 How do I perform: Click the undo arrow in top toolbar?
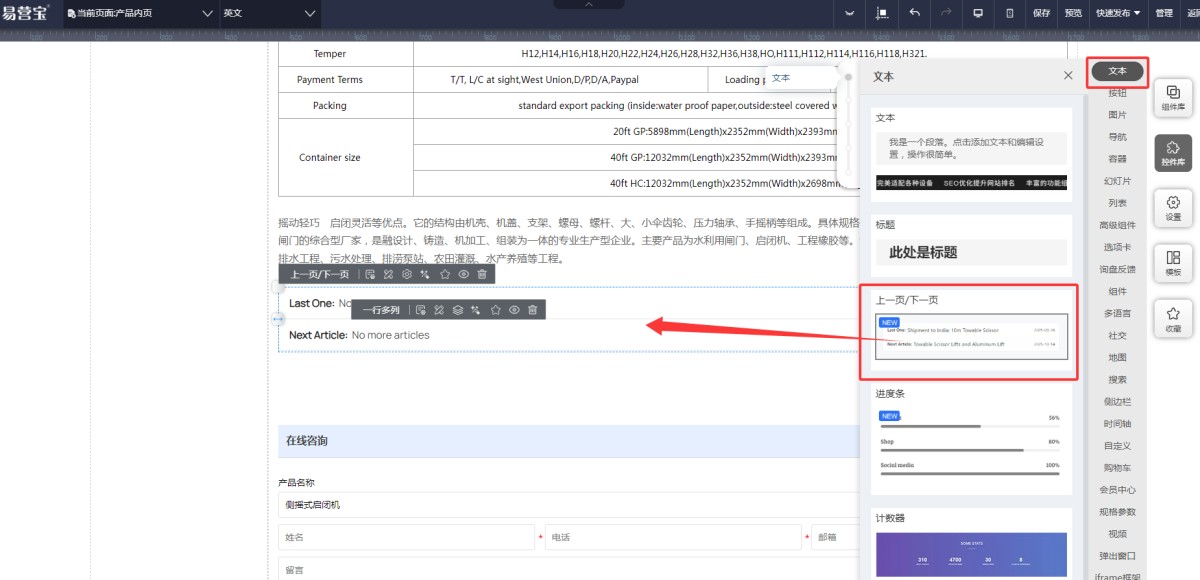coord(915,13)
